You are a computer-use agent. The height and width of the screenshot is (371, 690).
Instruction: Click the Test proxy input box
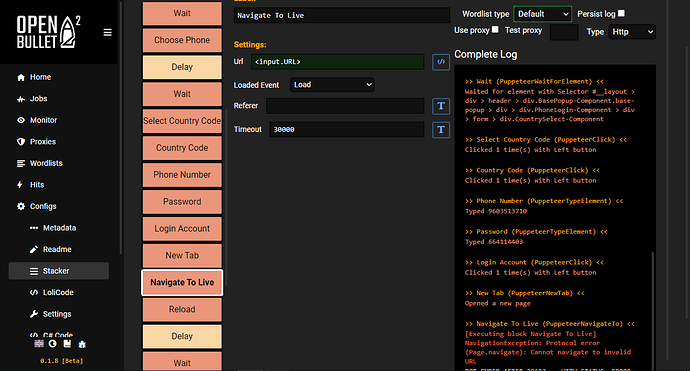564,32
